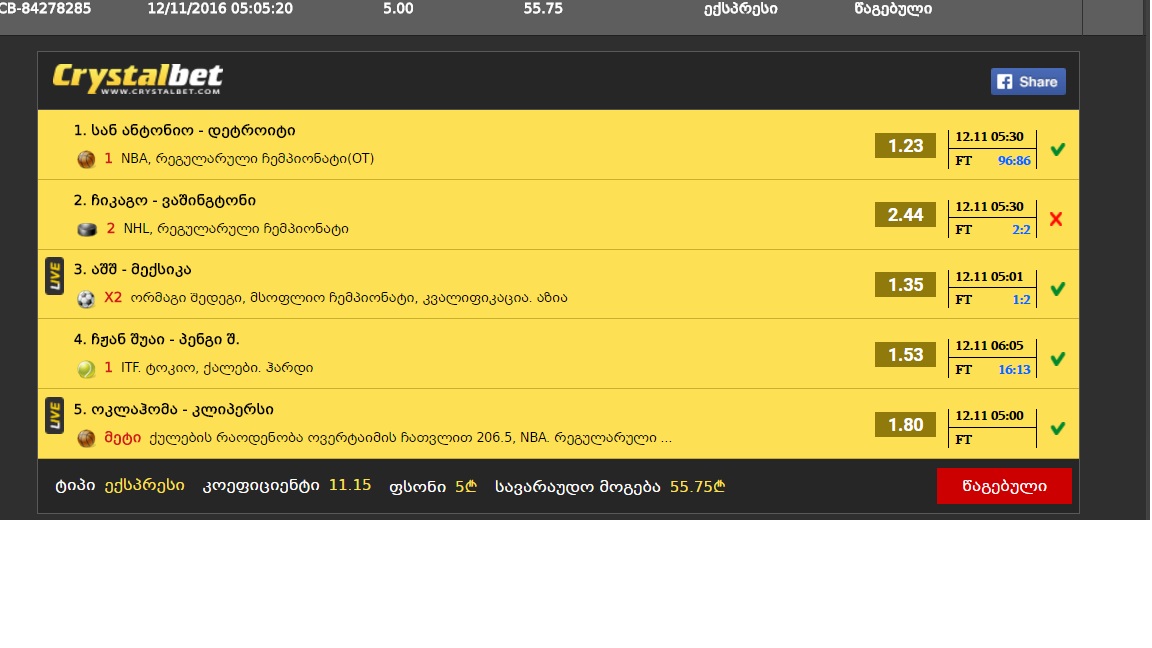1152x648 pixels.
Task: Click 55.75 value in header row
Action: [543, 9]
